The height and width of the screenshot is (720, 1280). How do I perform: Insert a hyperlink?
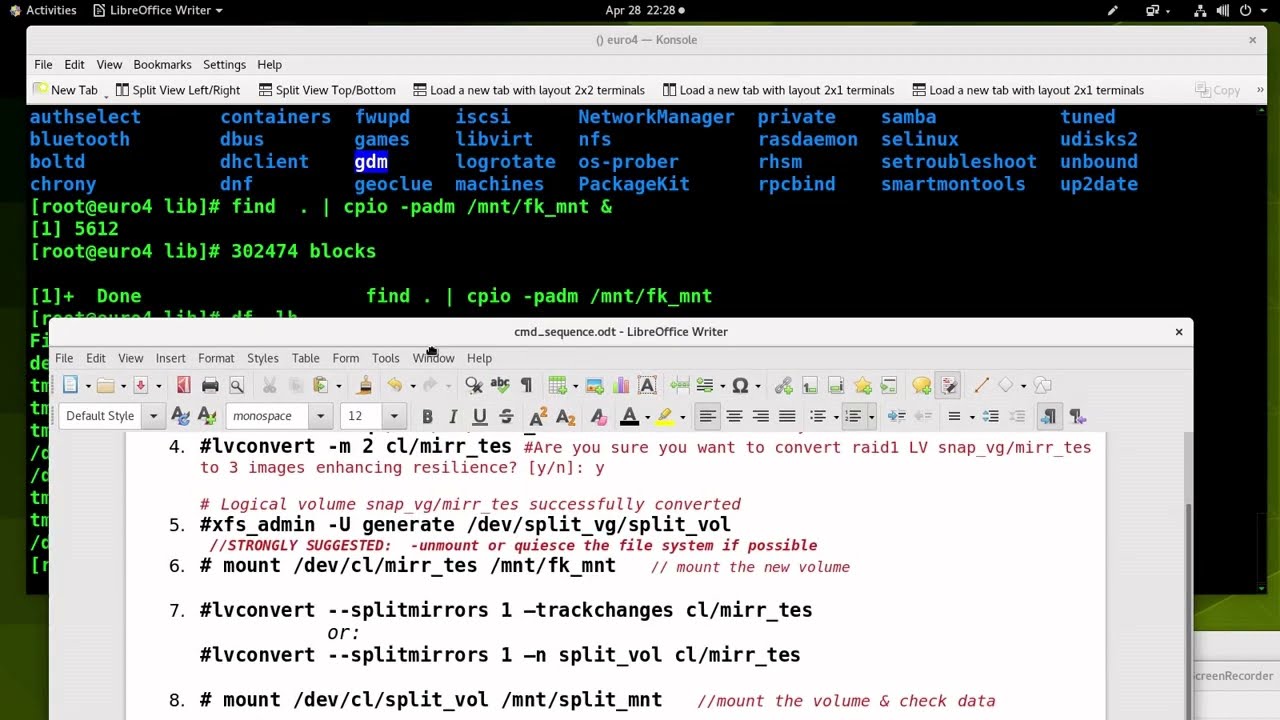coord(783,385)
